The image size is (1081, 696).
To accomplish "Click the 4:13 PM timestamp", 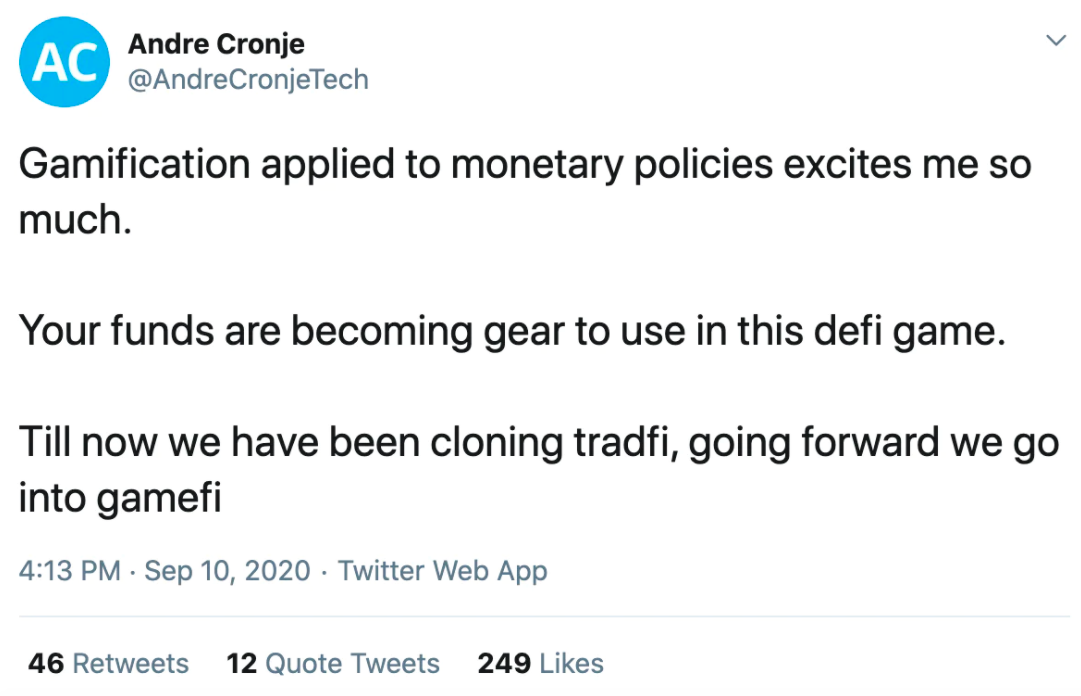I will point(69,571).
